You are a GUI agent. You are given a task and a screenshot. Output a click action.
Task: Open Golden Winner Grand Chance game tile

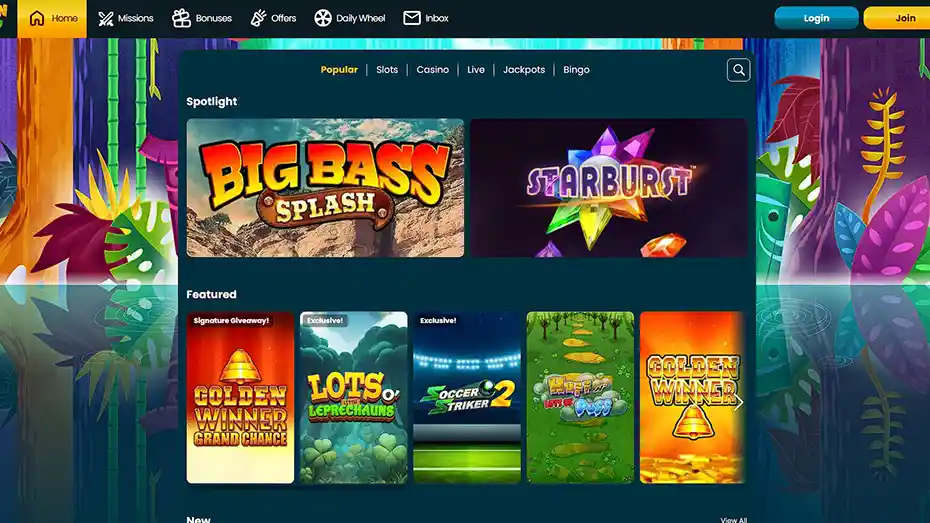coord(240,397)
